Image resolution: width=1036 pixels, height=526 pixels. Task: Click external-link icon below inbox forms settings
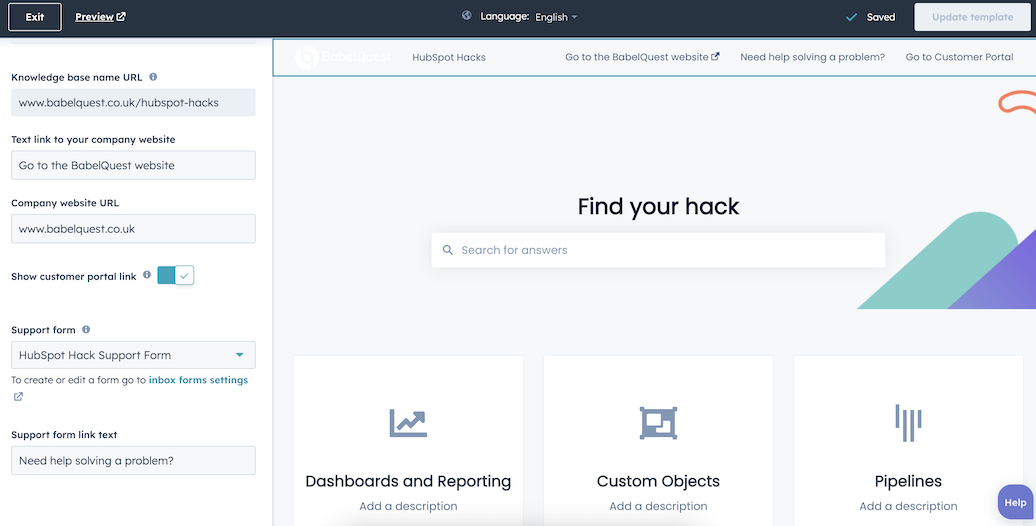tap(18, 396)
